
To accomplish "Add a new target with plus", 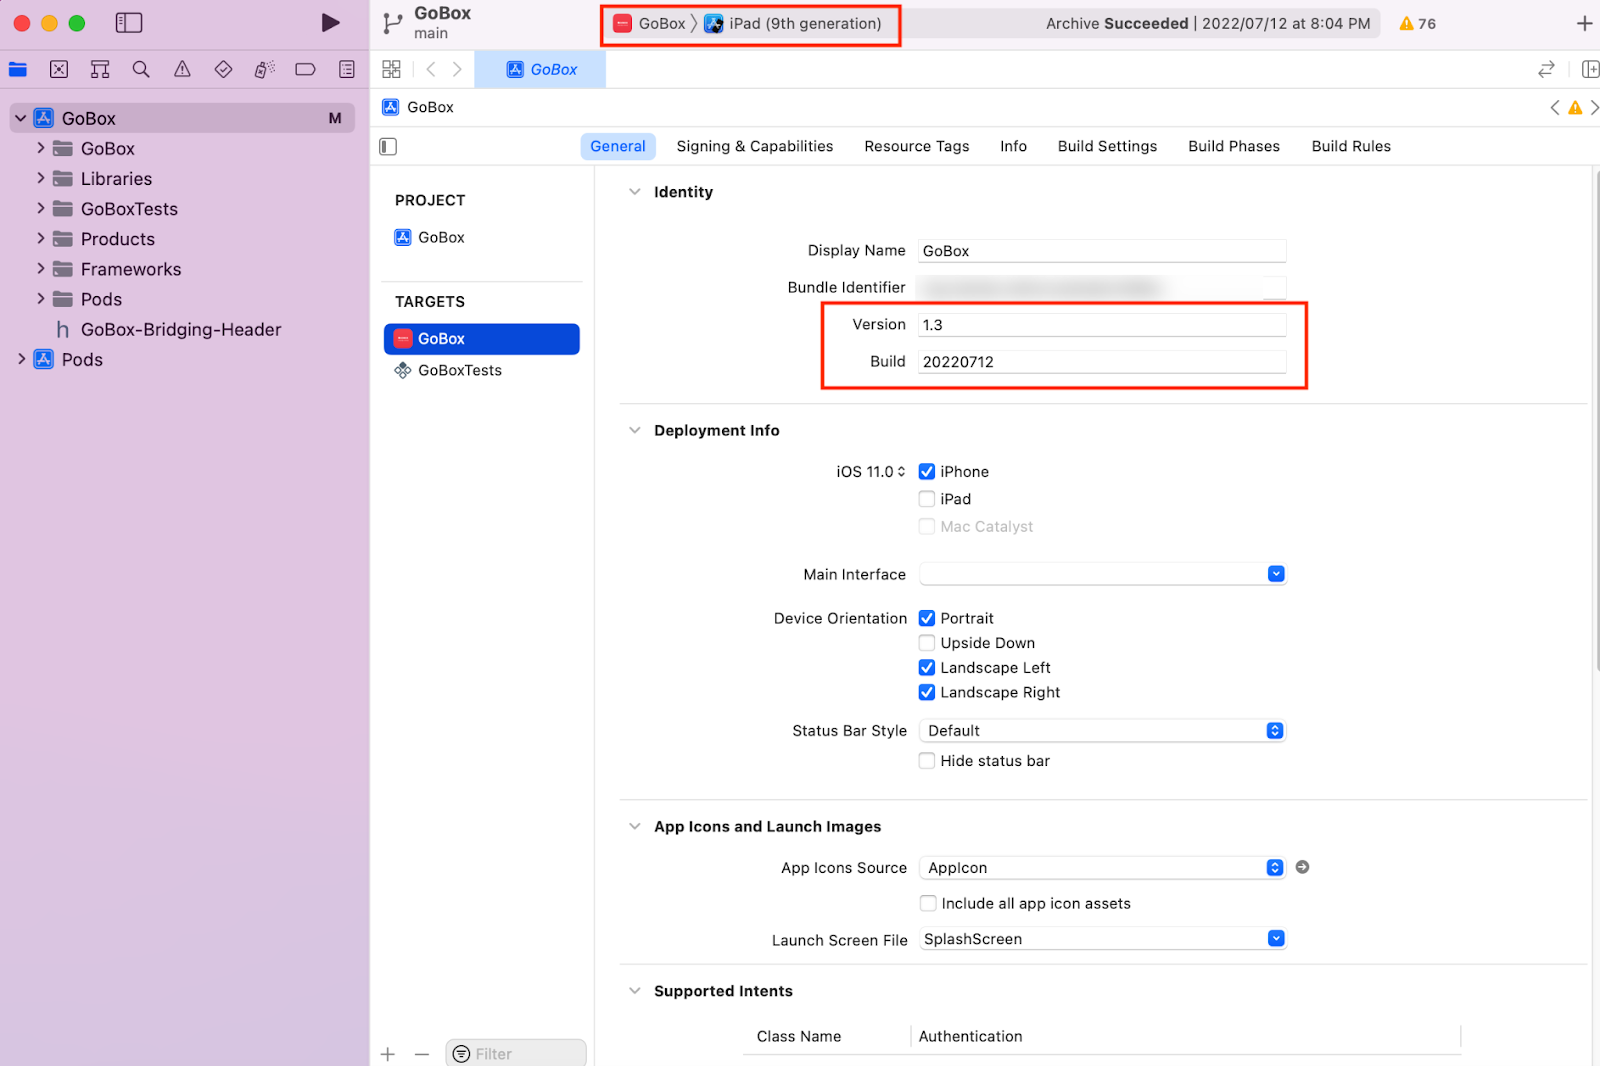I will pyautogui.click(x=388, y=1054).
